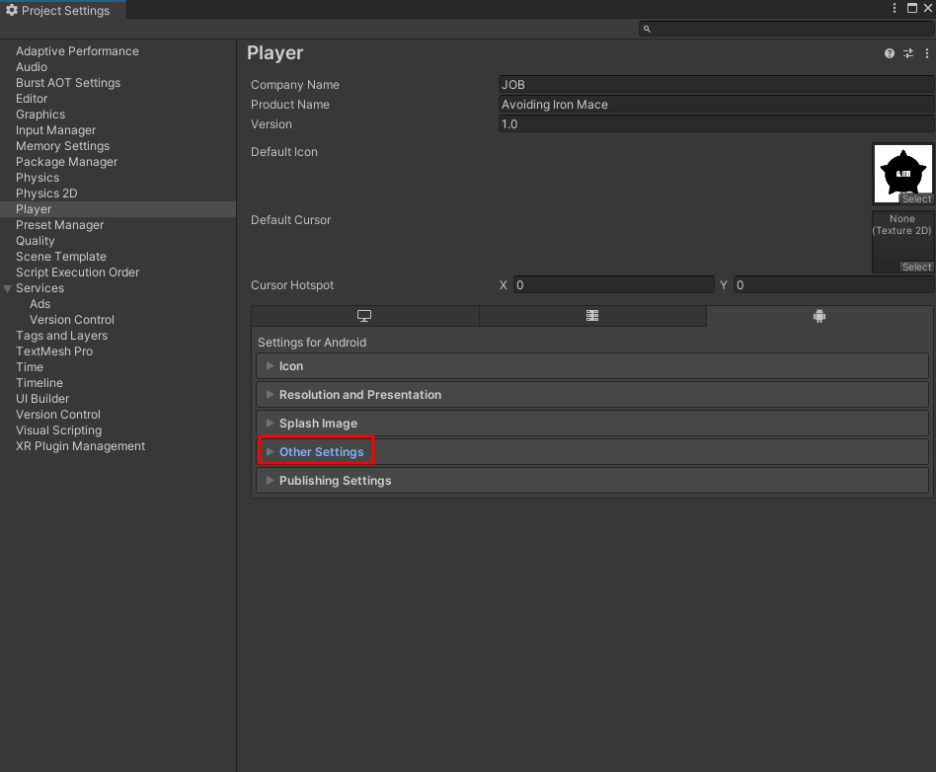Open Scene Template settings

click(61, 257)
